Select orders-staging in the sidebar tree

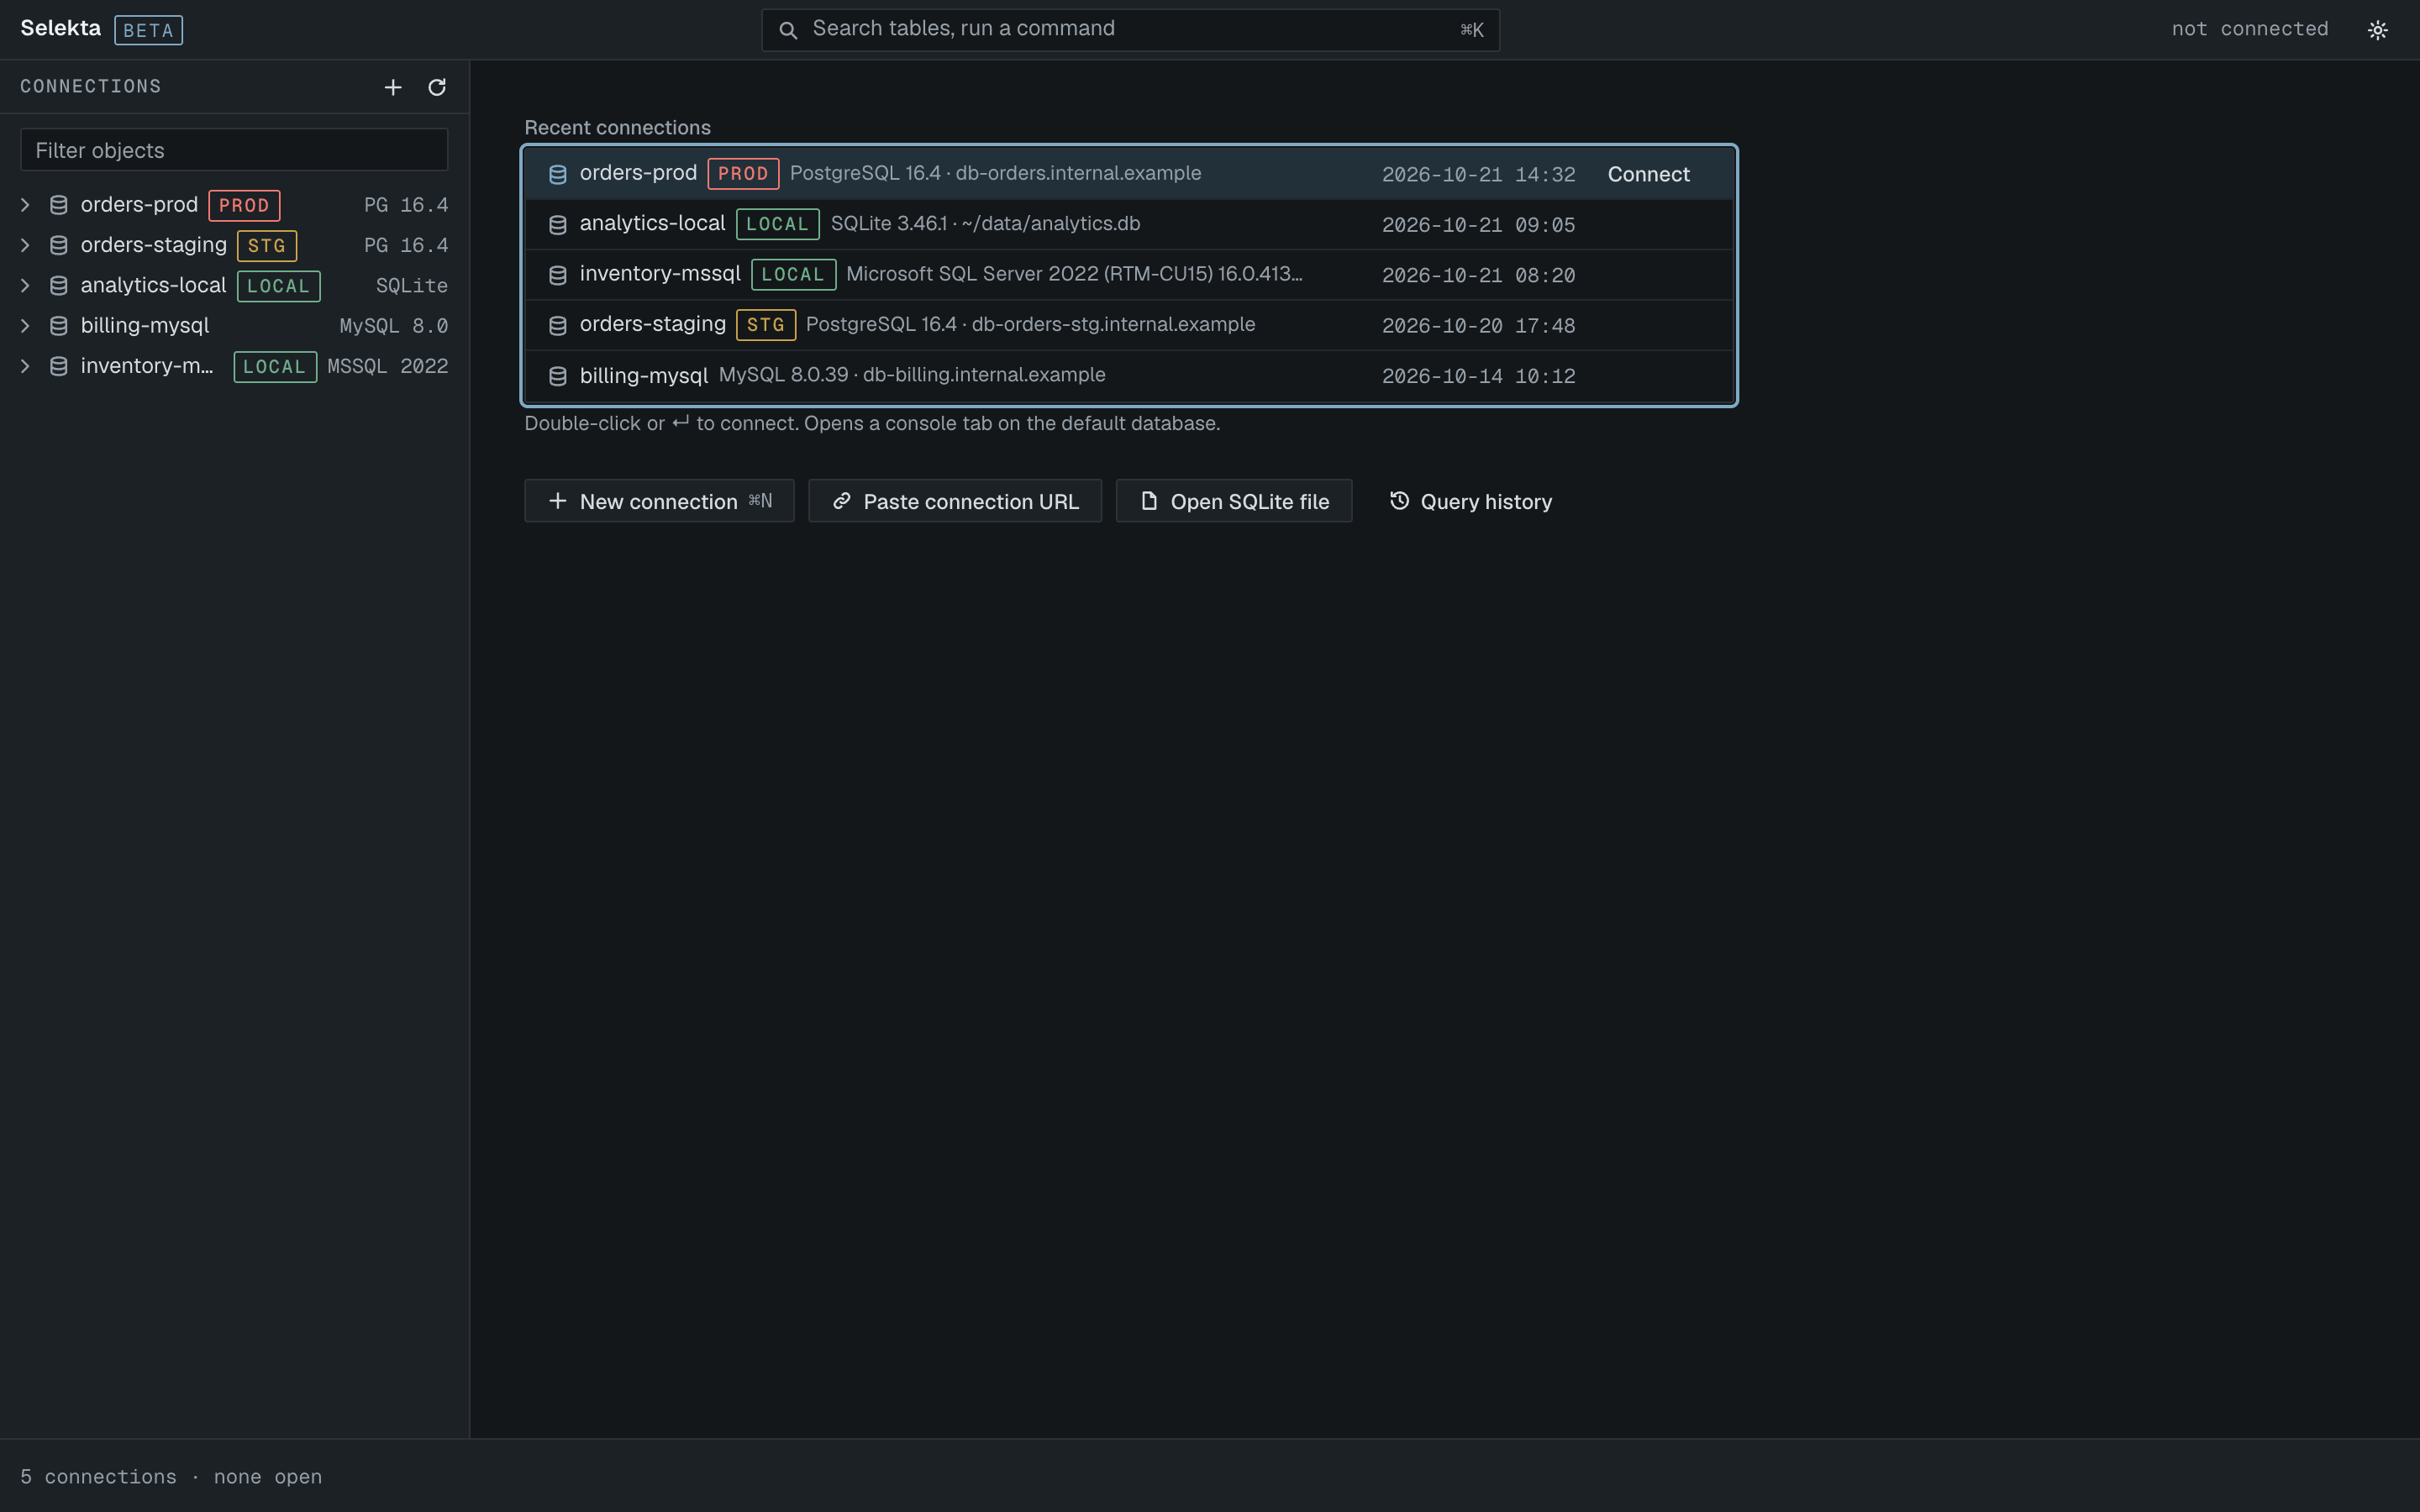(154, 245)
